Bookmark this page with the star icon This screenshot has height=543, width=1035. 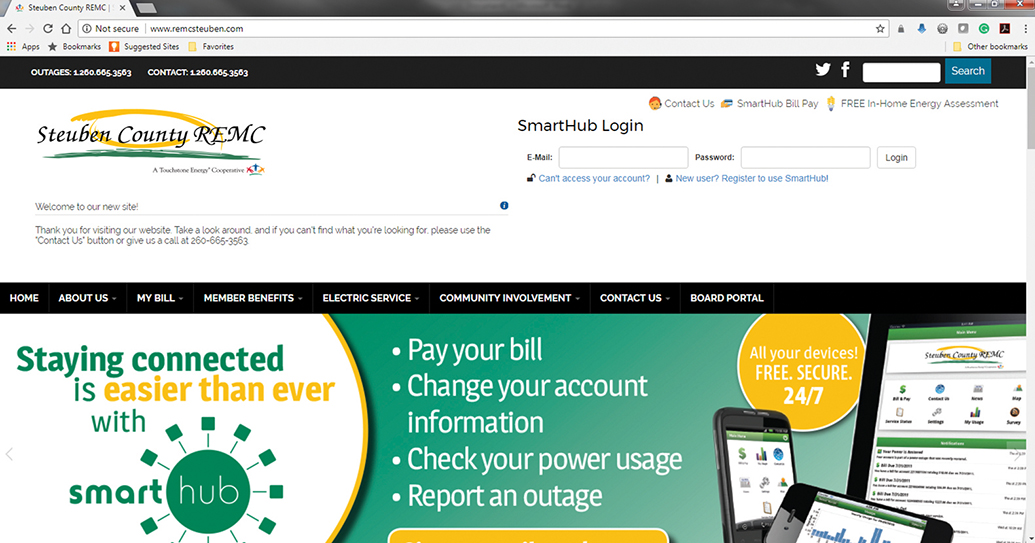coord(880,29)
